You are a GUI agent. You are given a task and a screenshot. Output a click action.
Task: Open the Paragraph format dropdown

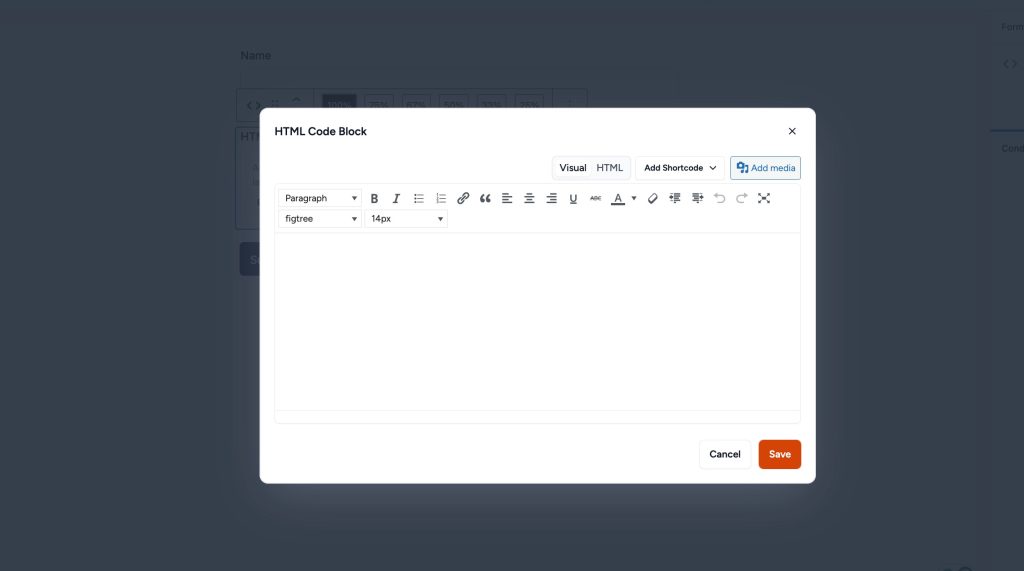coord(320,198)
